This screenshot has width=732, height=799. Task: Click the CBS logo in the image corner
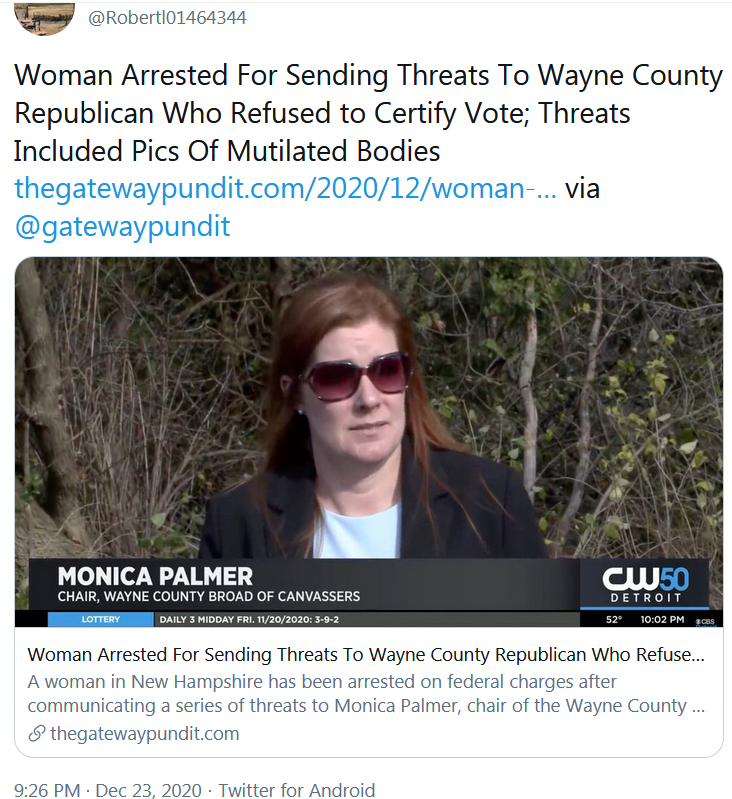click(x=706, y=621)
